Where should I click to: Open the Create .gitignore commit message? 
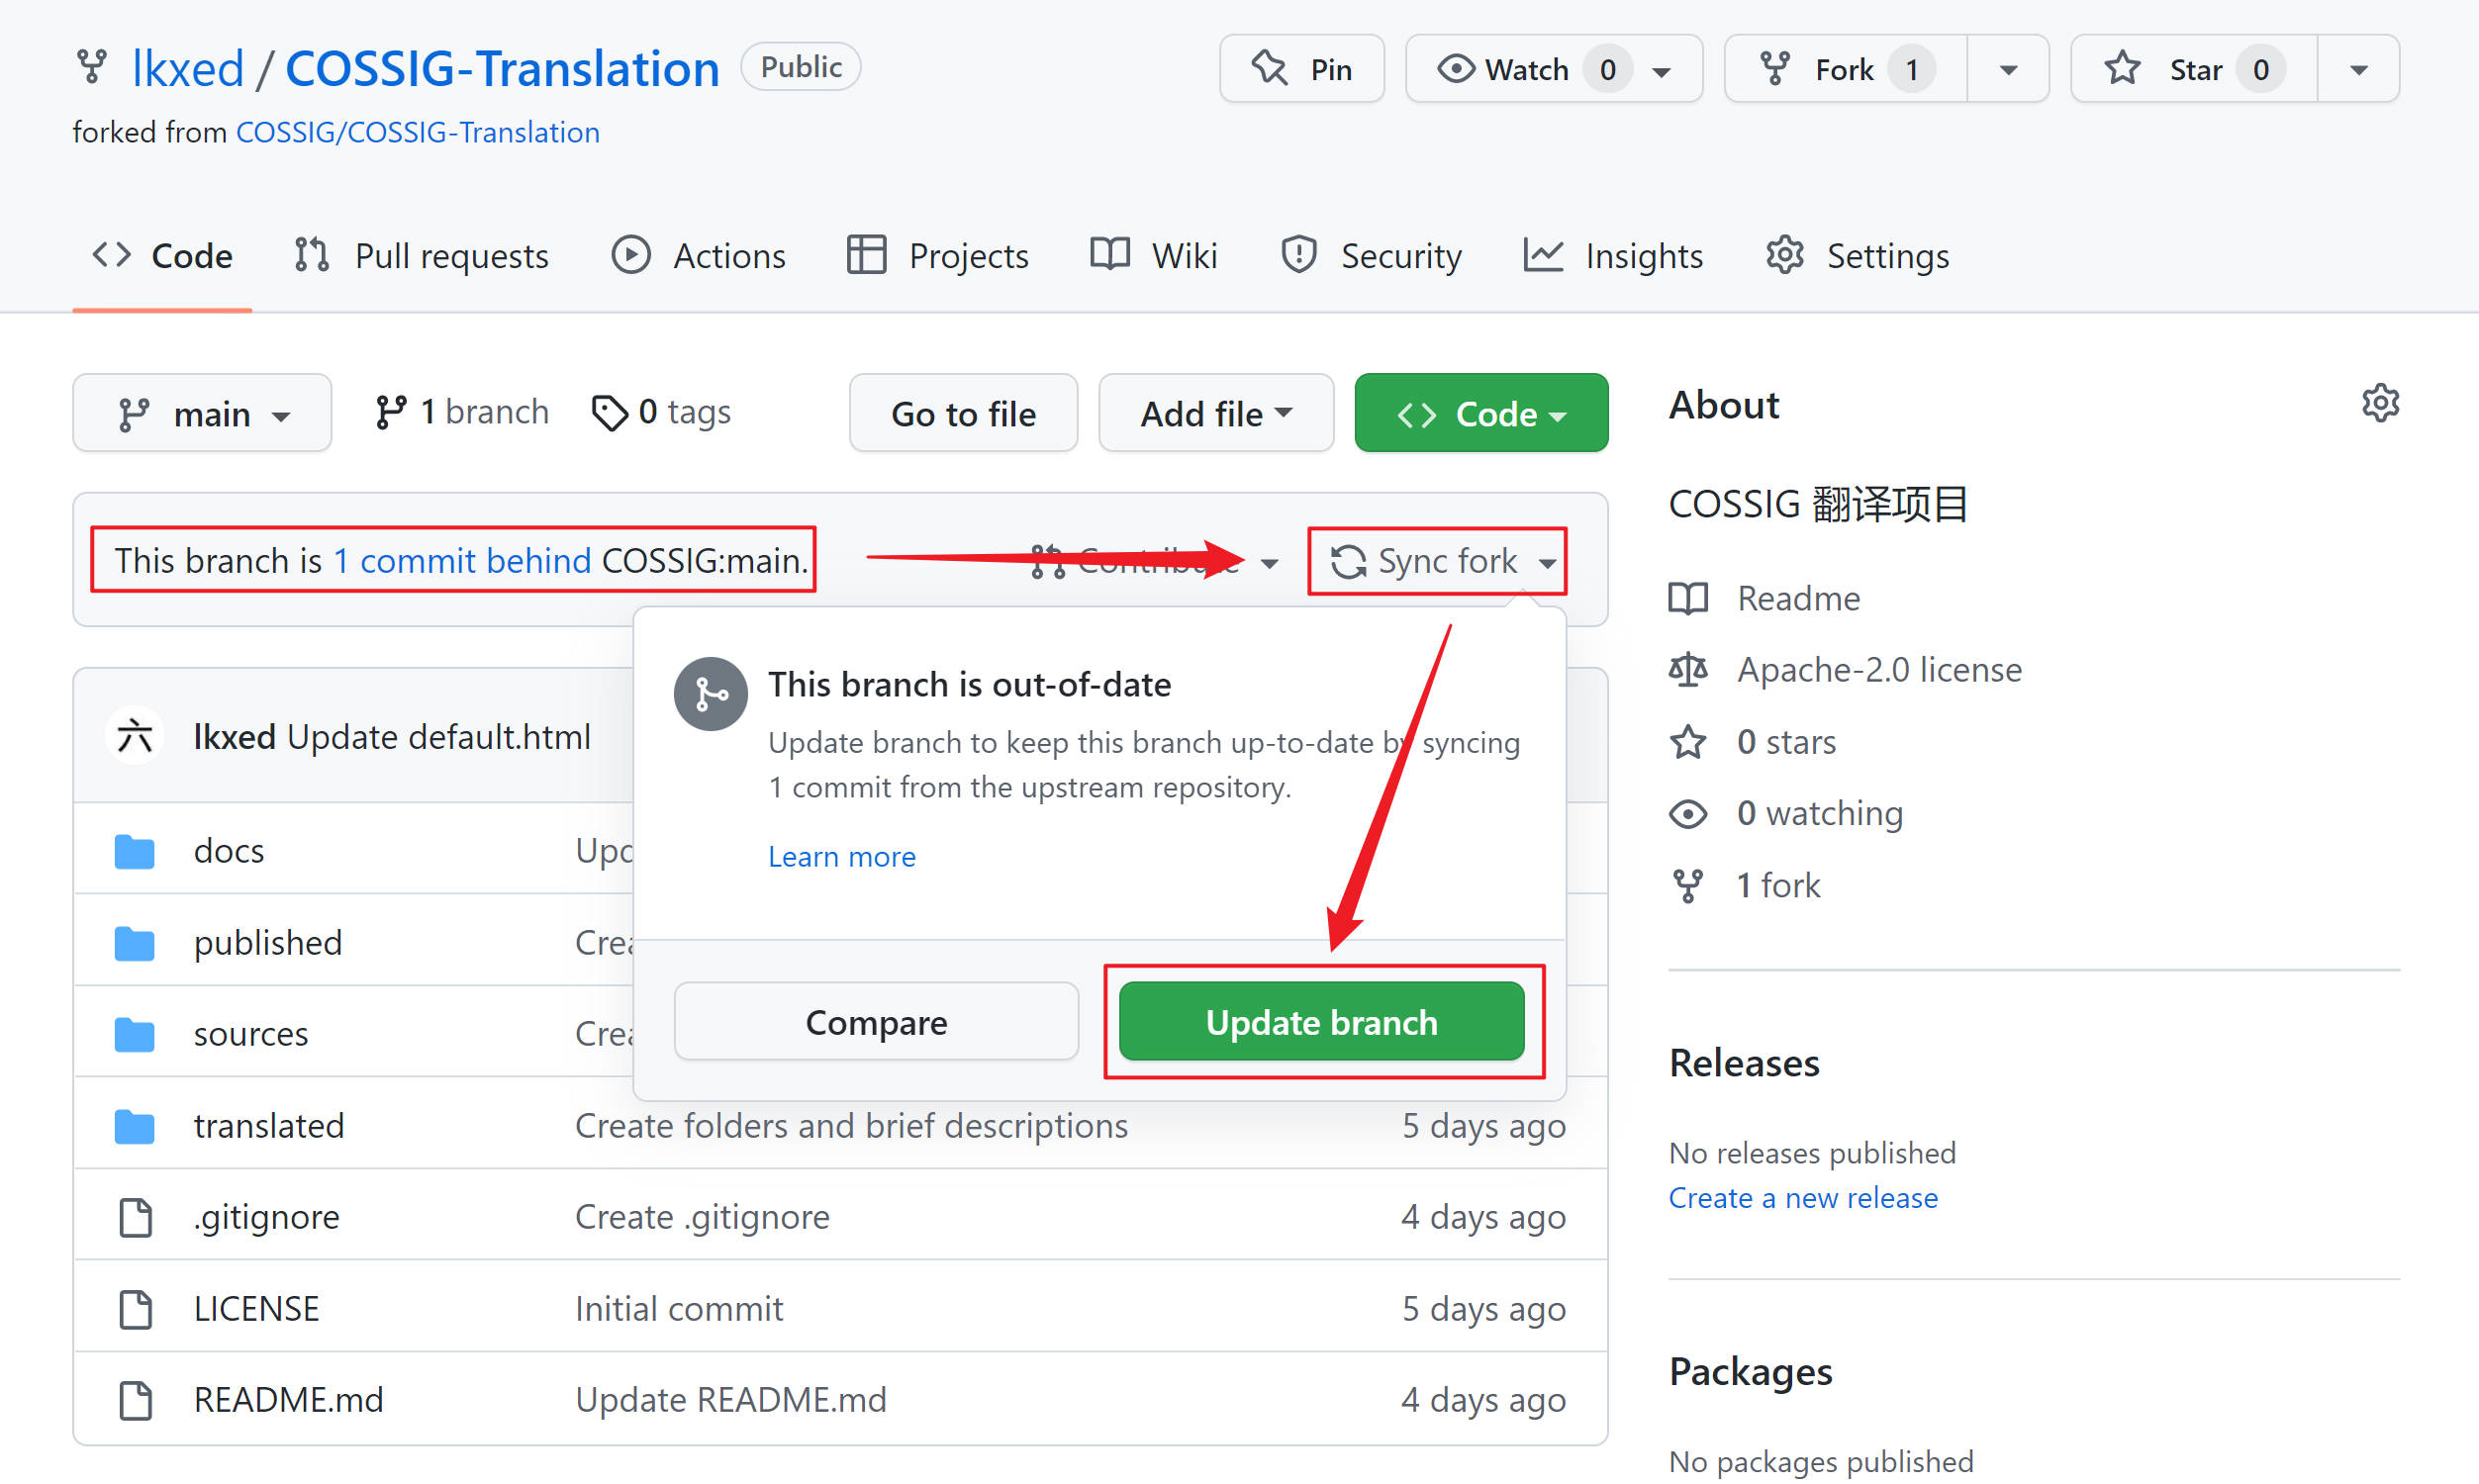pyautogui.click(x=702, y=1218)
